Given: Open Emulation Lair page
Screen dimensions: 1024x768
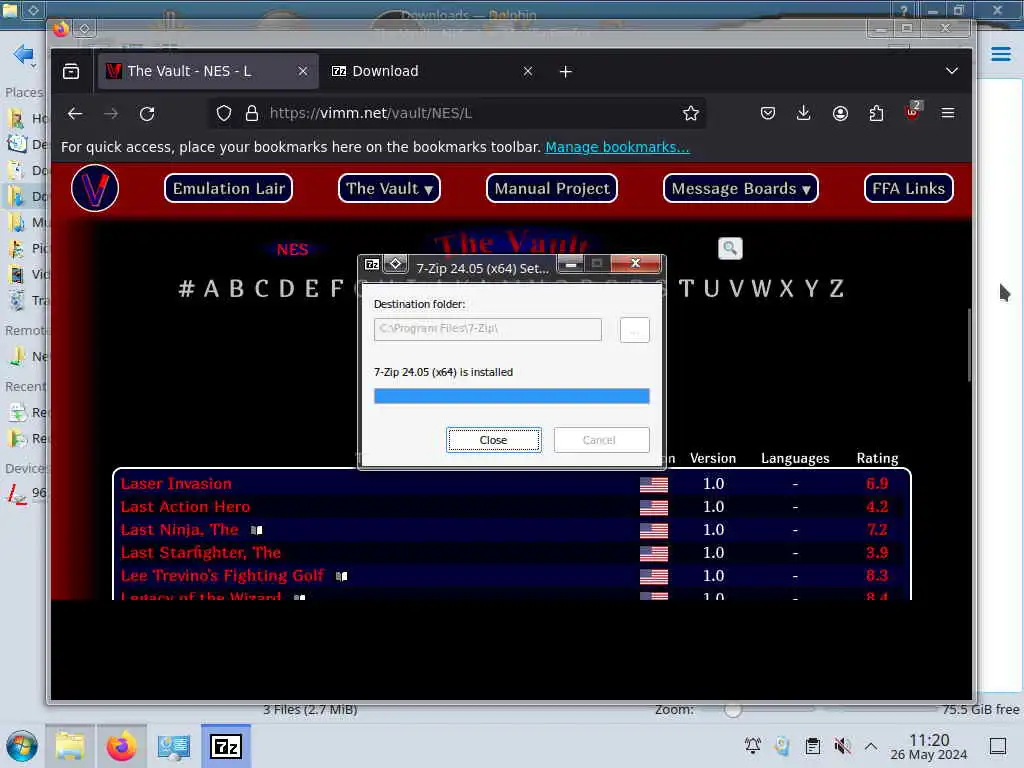Looking at the screenshot, I should 229,189.
